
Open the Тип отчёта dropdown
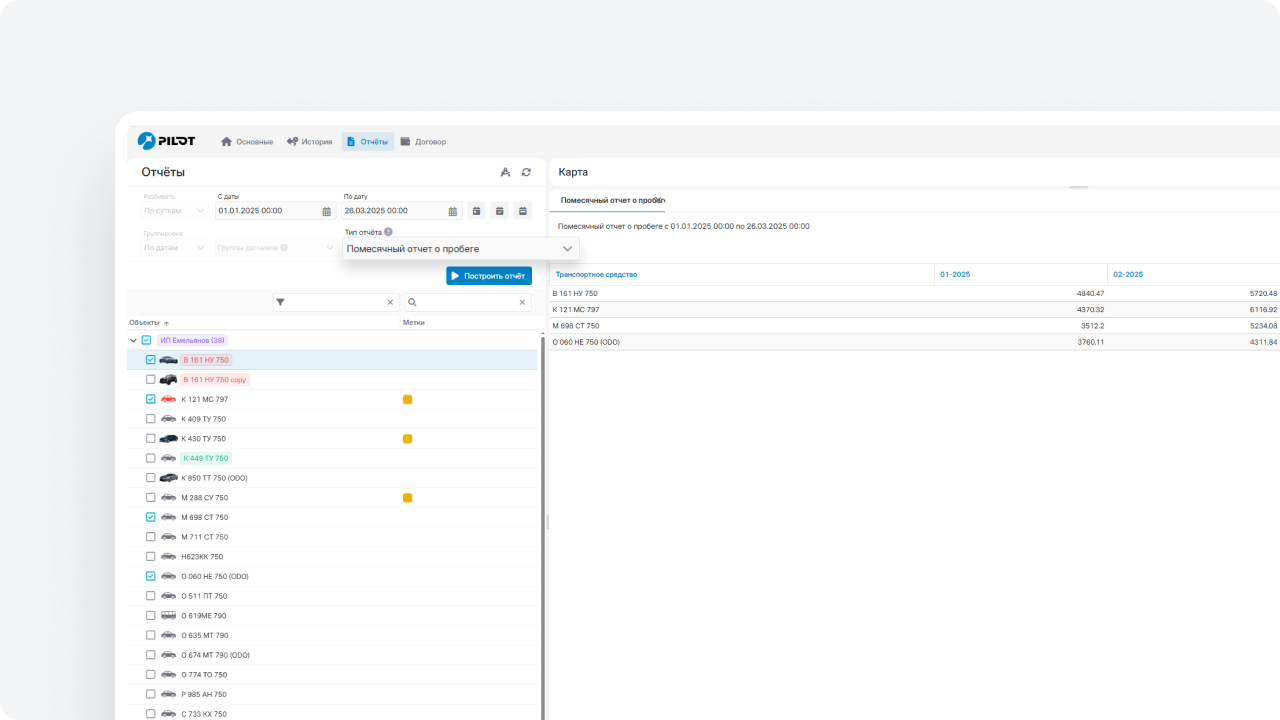[460, 248]
